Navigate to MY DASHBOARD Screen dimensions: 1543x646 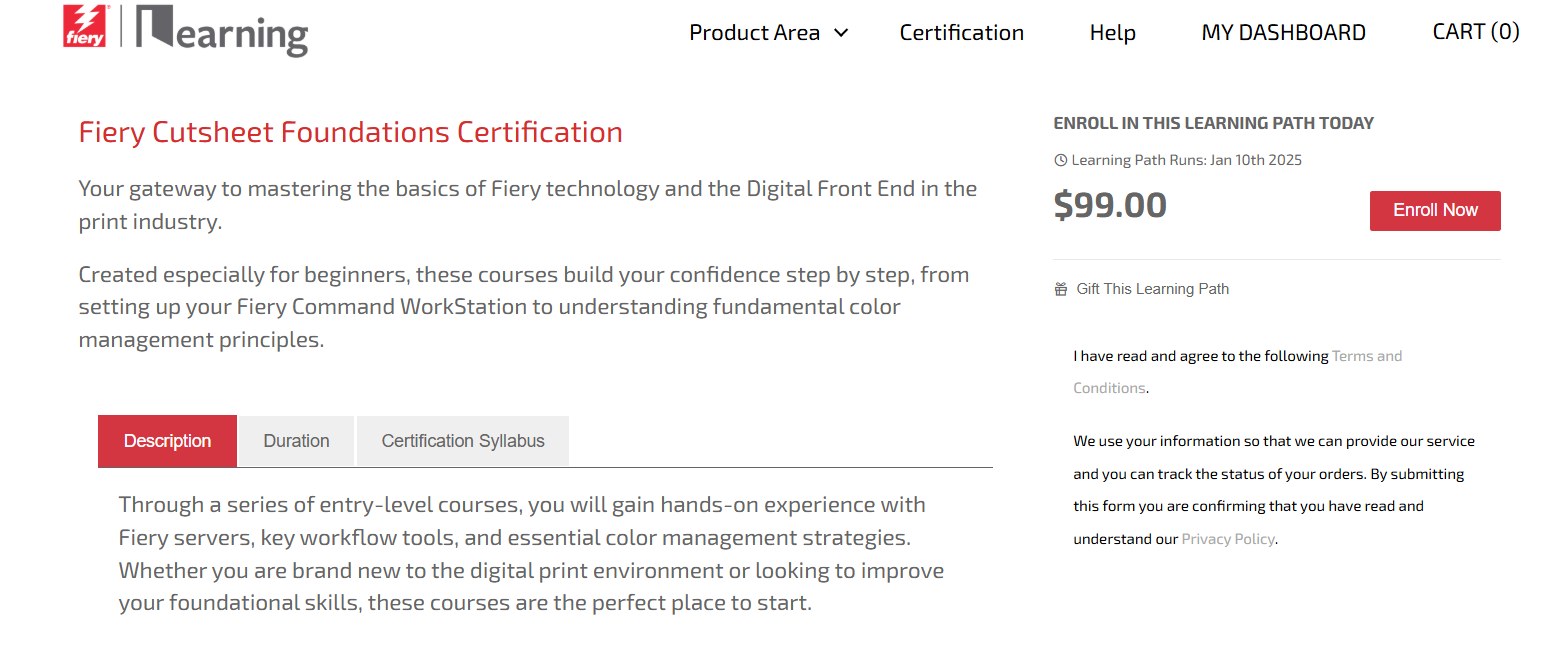[x=1283, y=33]
